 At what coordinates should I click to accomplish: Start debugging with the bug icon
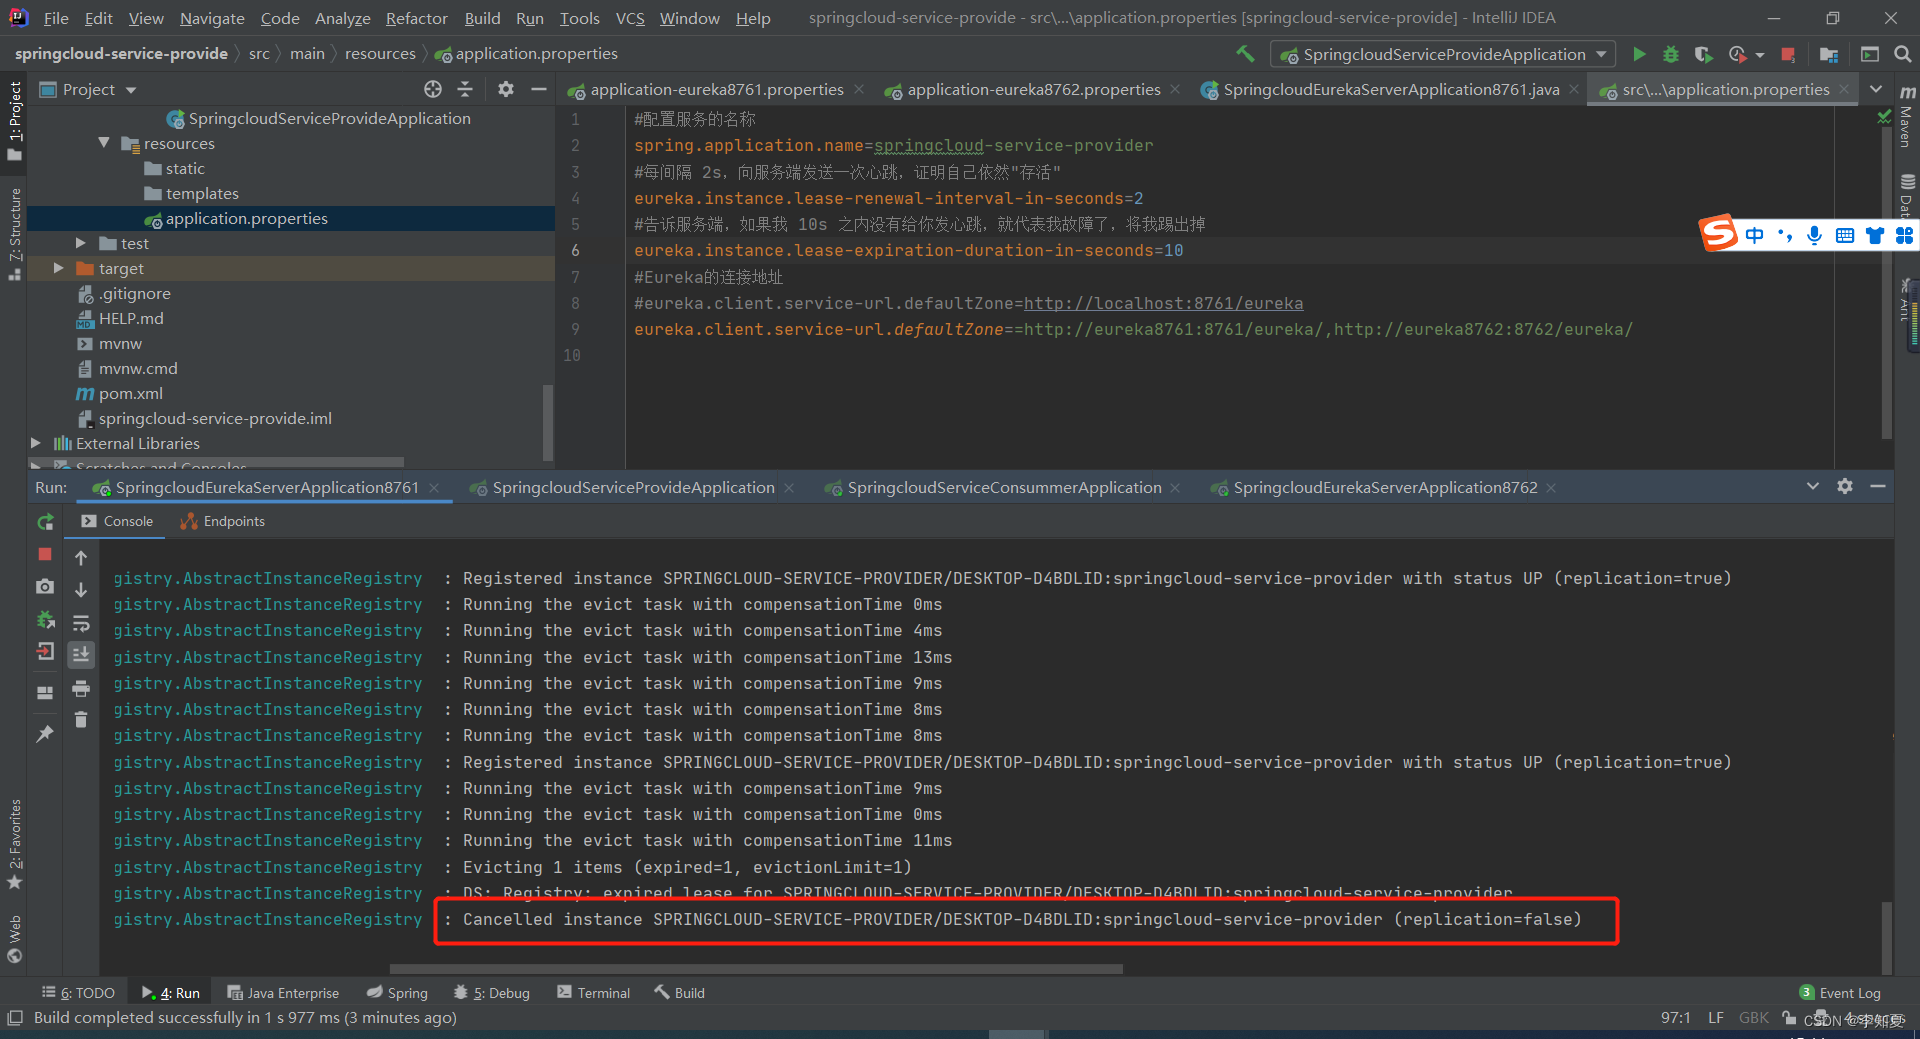1670,54
